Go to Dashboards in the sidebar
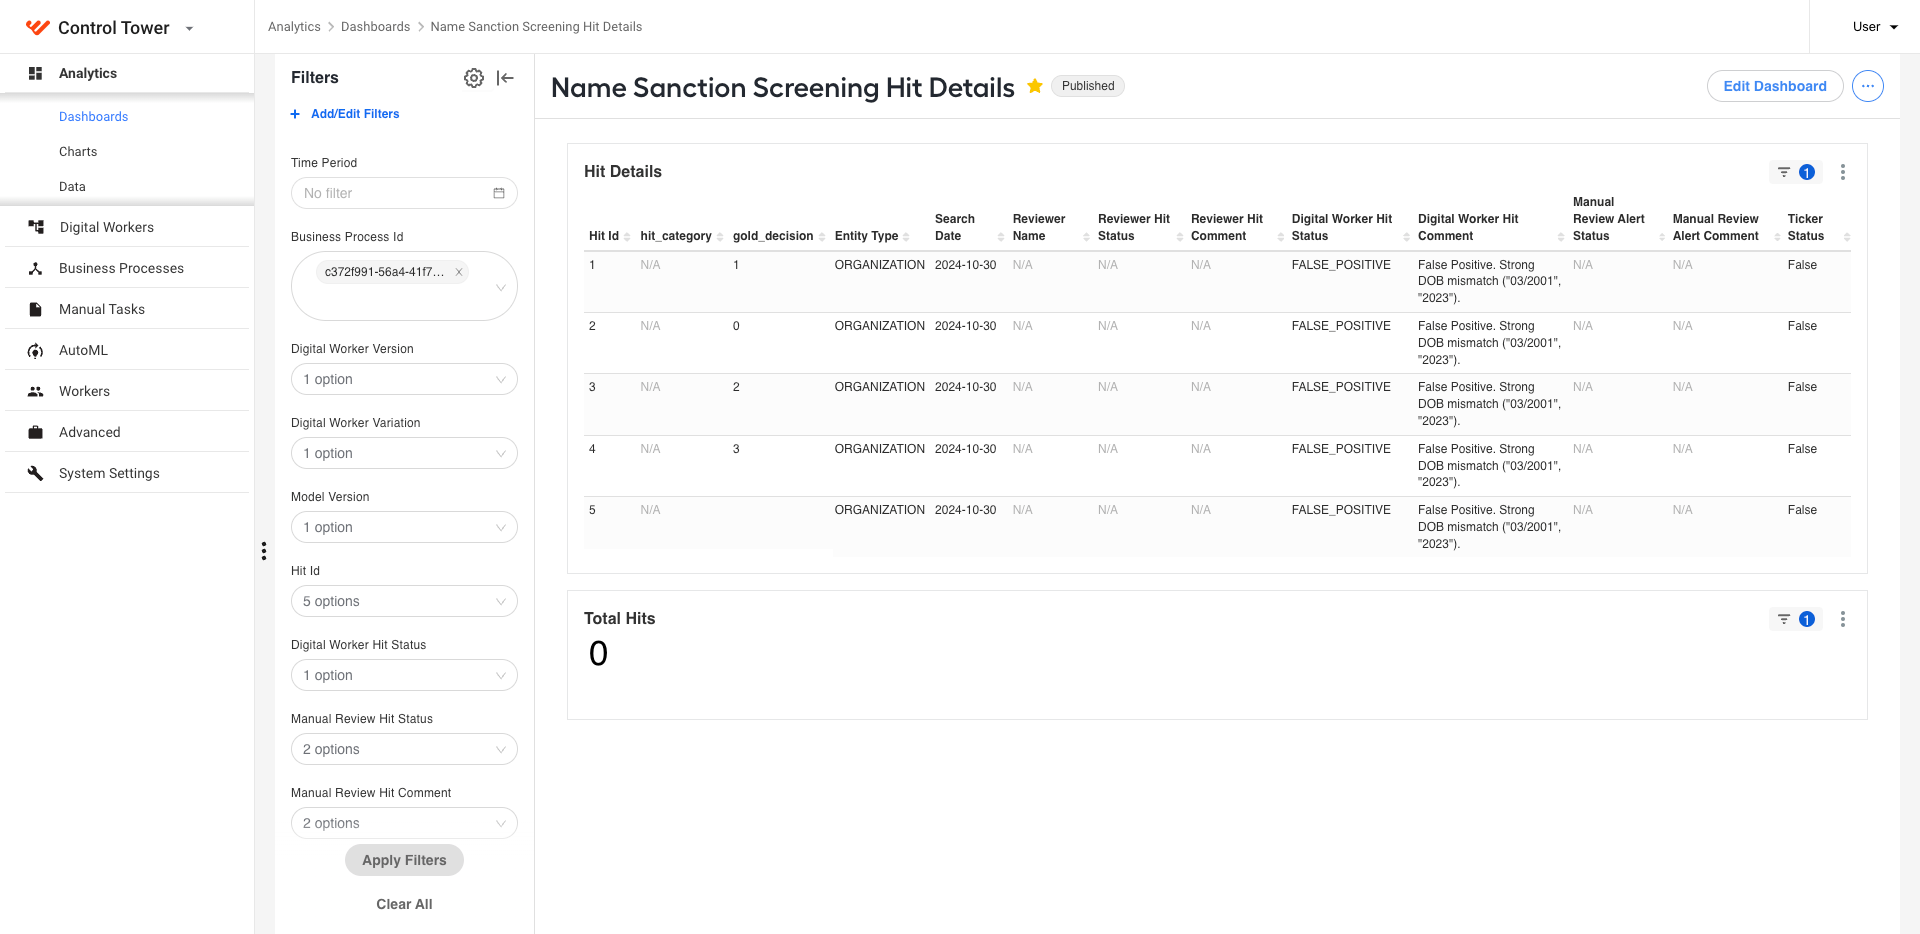This screenshot has width=1920, height=934. point(93,116)
